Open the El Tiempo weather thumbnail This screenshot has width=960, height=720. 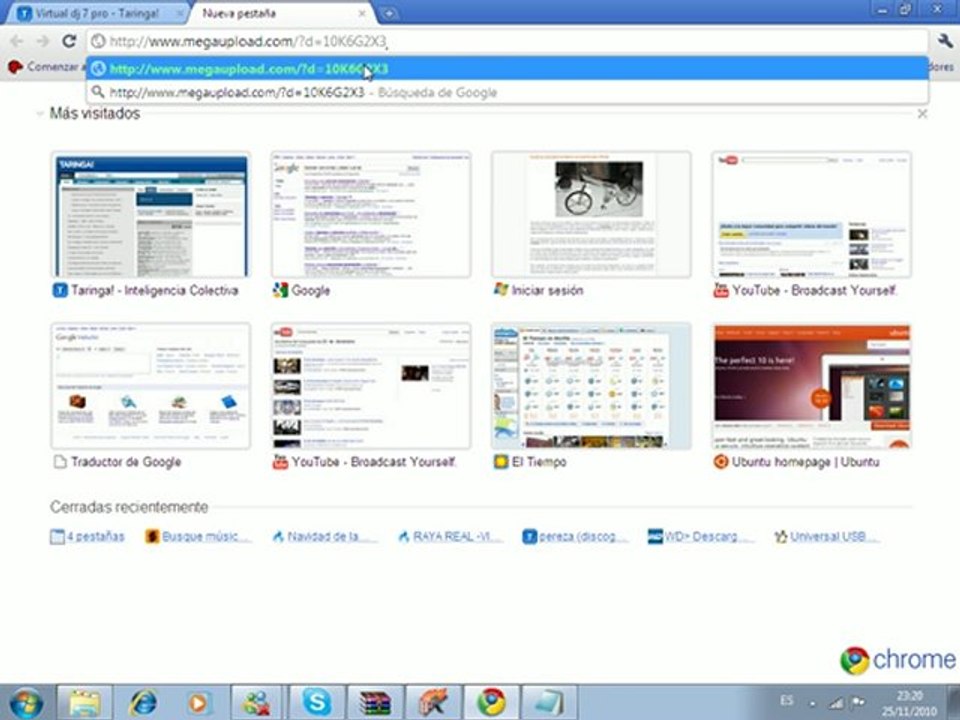[x=591, y=386]
